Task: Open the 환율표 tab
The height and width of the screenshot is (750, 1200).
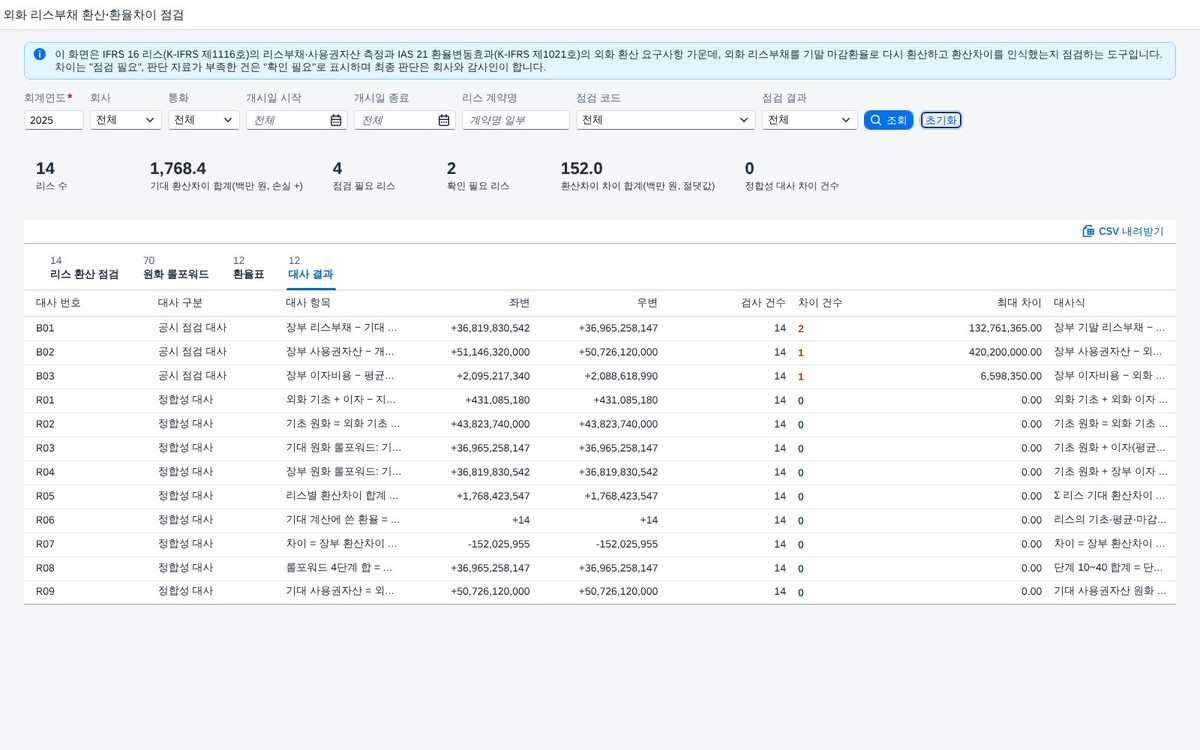Action: coord(248,268)
